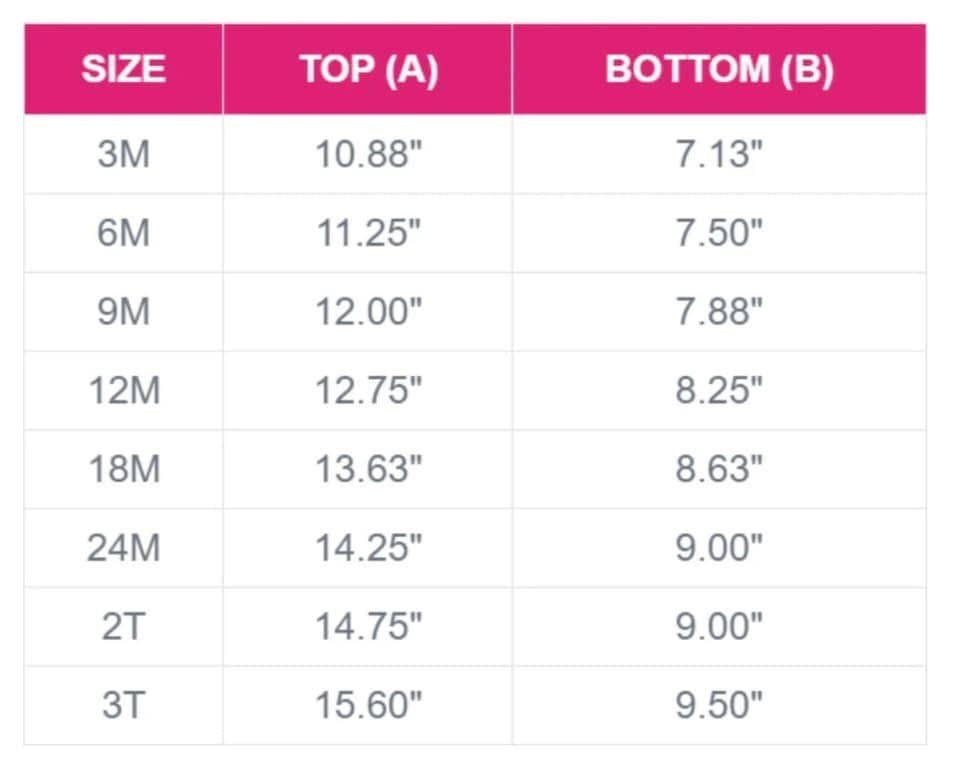The image size is (960, 758).
Task: Select the 2T size cell
Action: coord(123,627)
